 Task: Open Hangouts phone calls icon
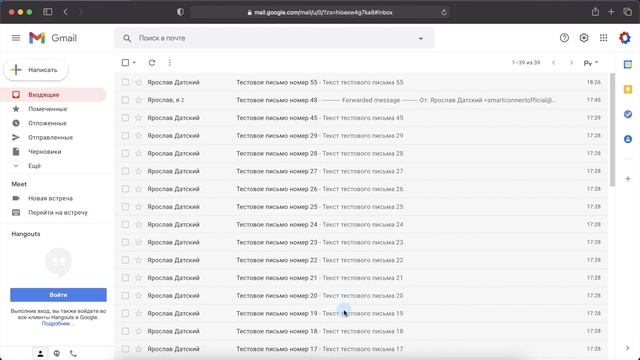73,353
